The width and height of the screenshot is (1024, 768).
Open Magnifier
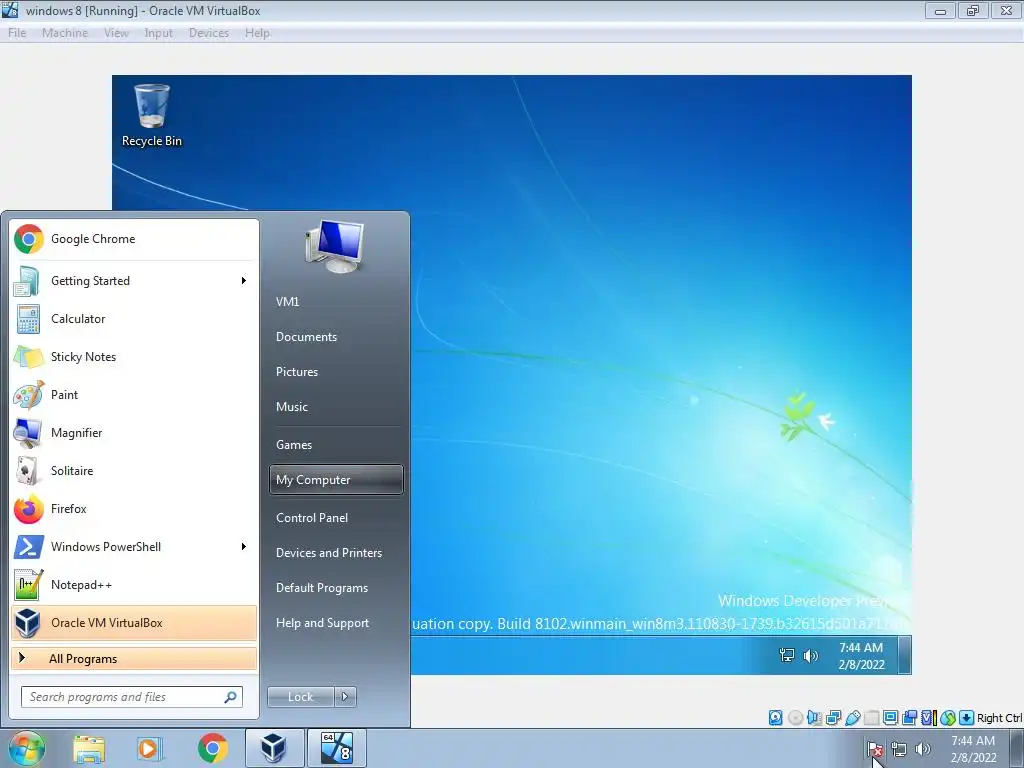134,432
